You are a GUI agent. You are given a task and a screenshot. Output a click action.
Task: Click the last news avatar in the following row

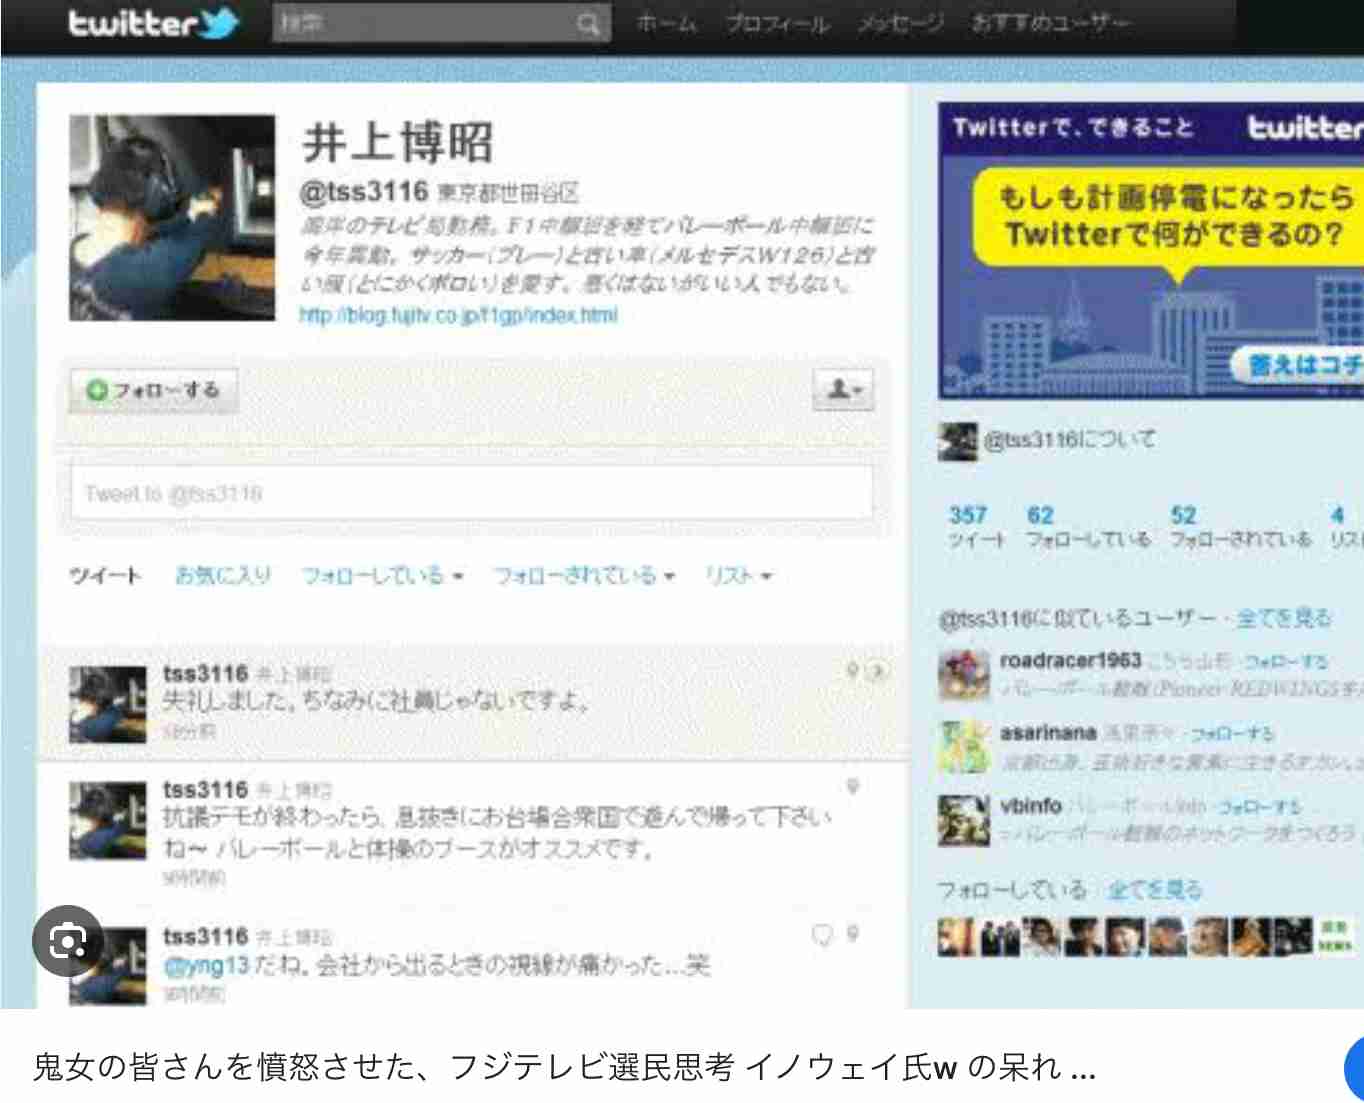tap(1334, 936)
